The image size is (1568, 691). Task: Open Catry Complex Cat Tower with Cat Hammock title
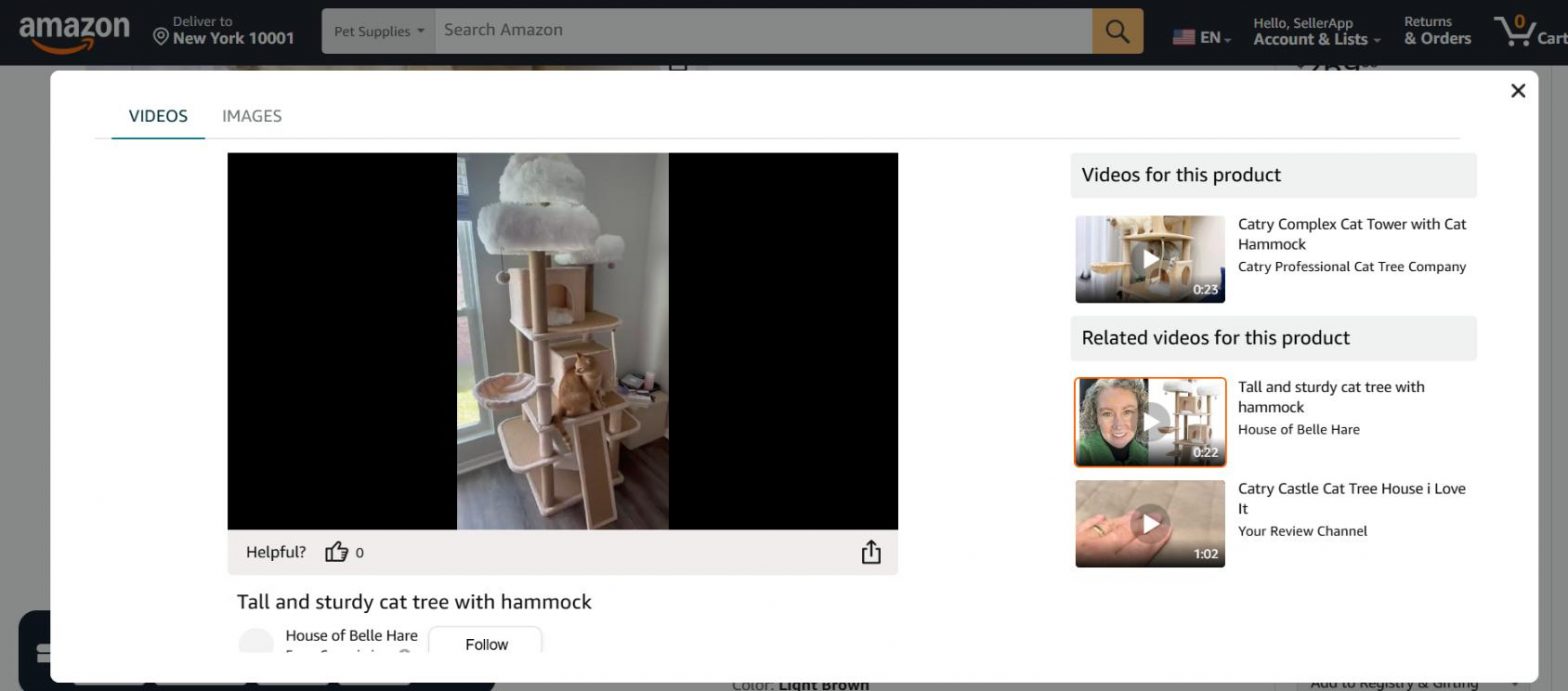[x=1352, y=234]
